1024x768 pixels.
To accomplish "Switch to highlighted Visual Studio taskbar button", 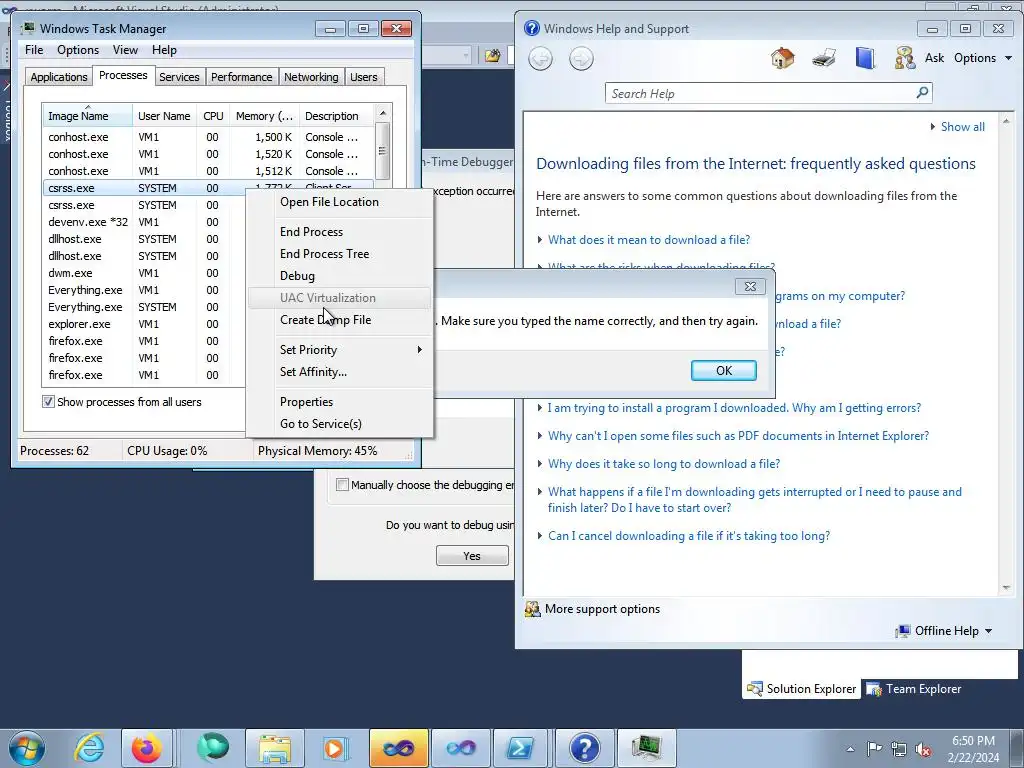I will 398,748.
